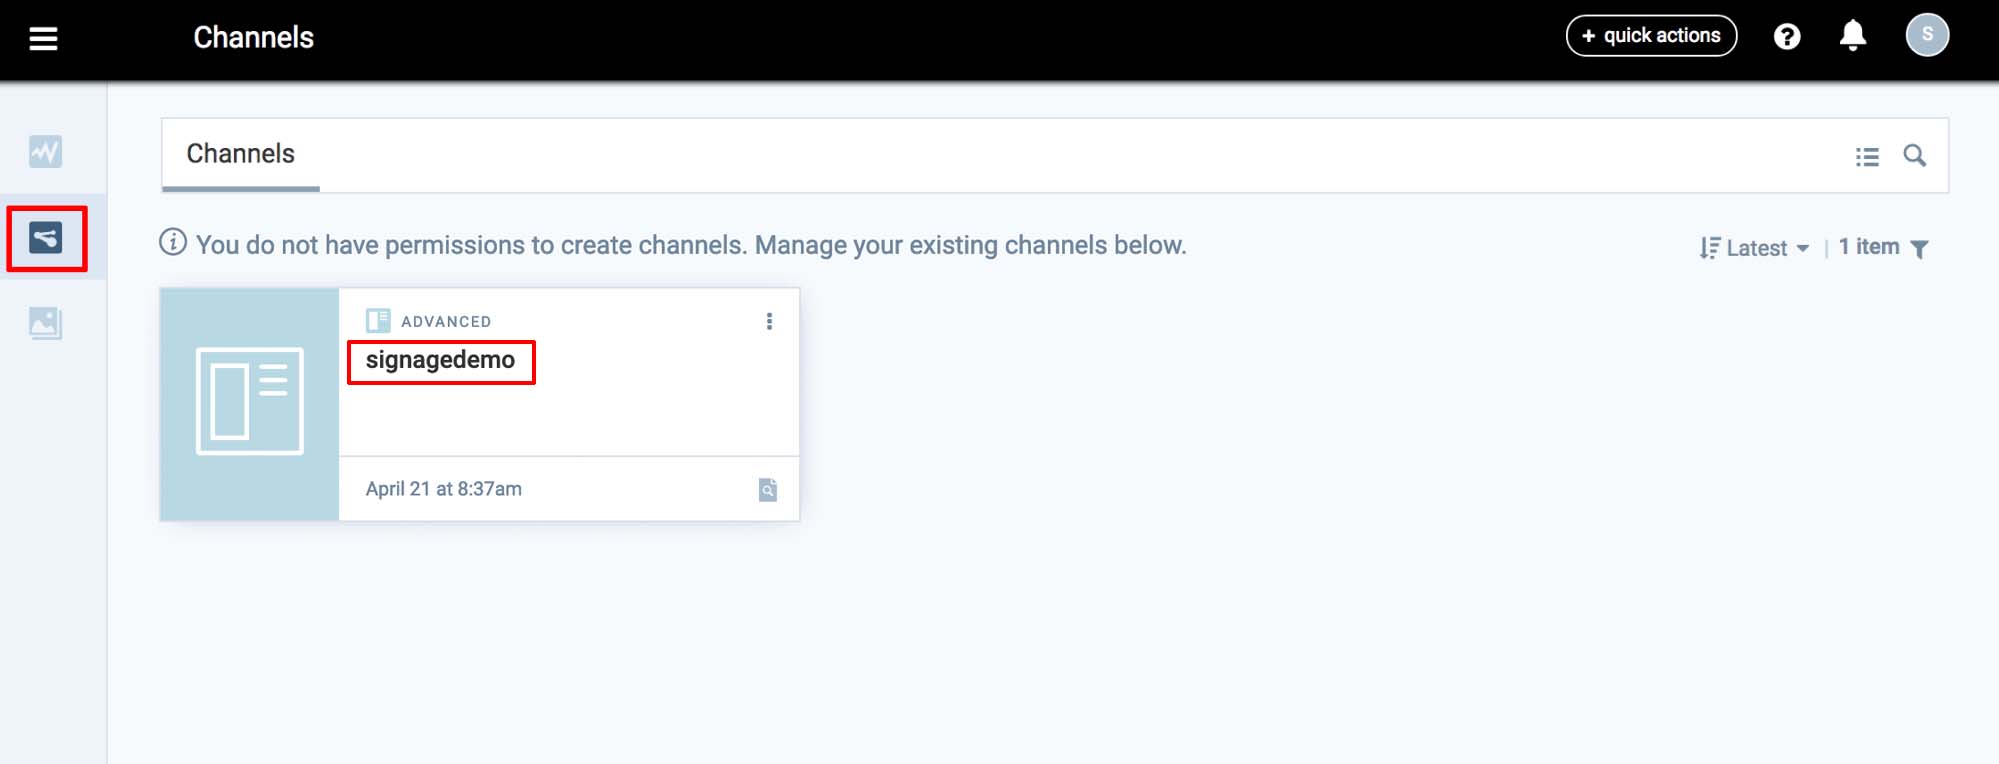
Task: Open the user avatar account menu
Action: click(1926, 35)
